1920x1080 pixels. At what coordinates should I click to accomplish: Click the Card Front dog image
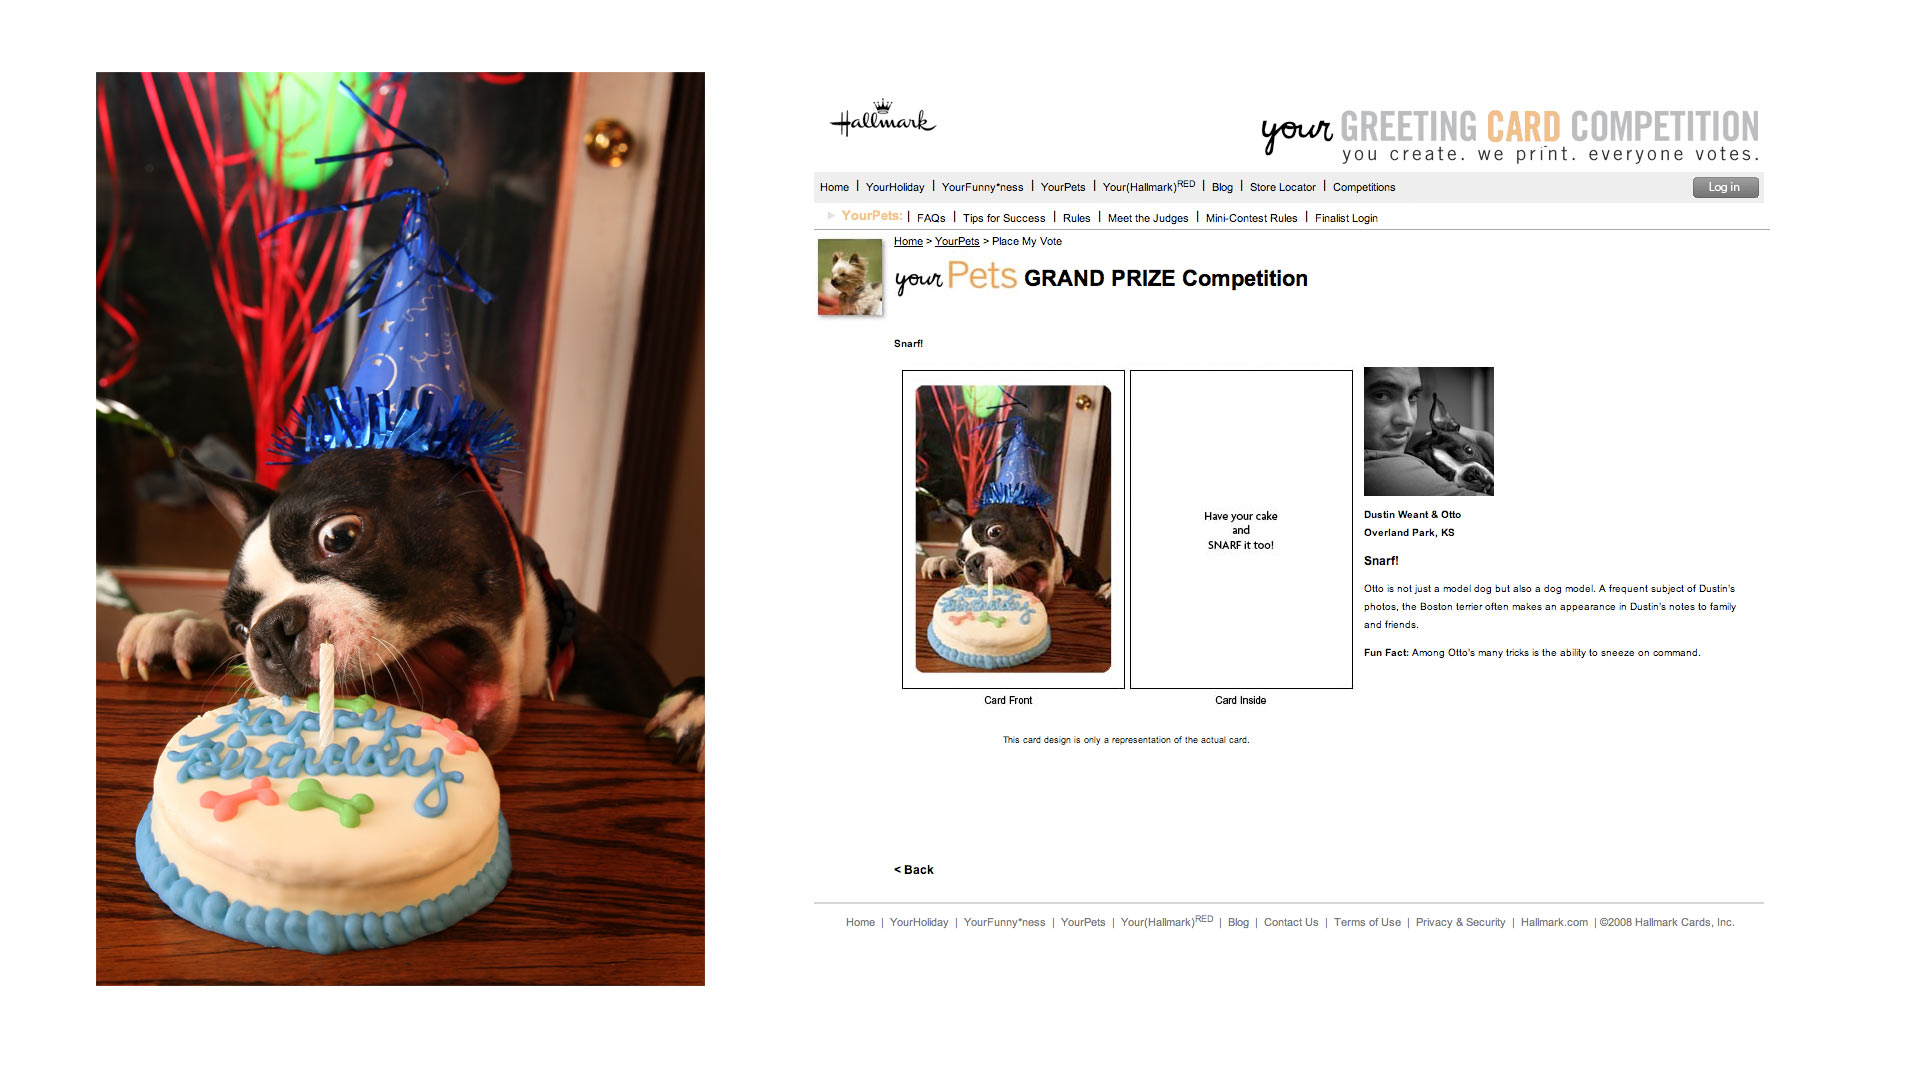coord(1013,529)
